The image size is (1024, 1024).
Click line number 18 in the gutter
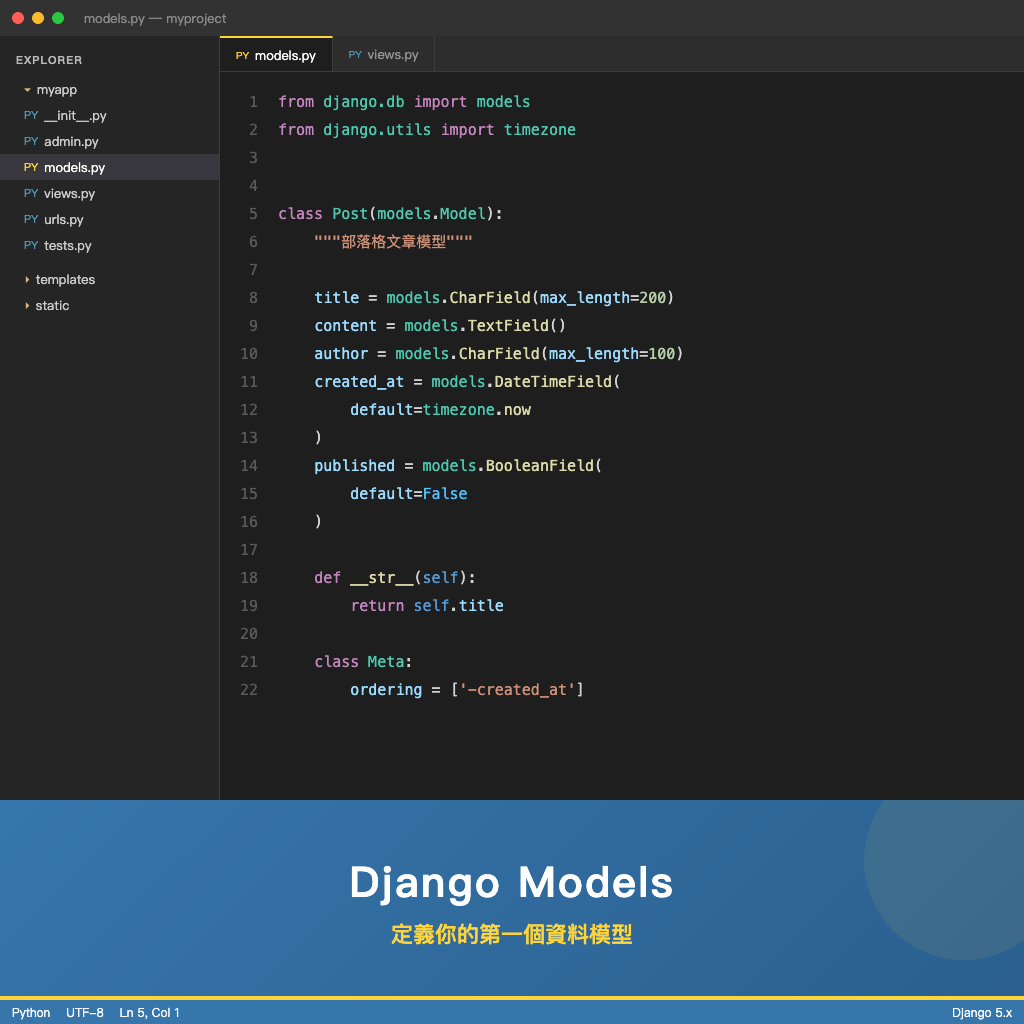coord(249,577)
